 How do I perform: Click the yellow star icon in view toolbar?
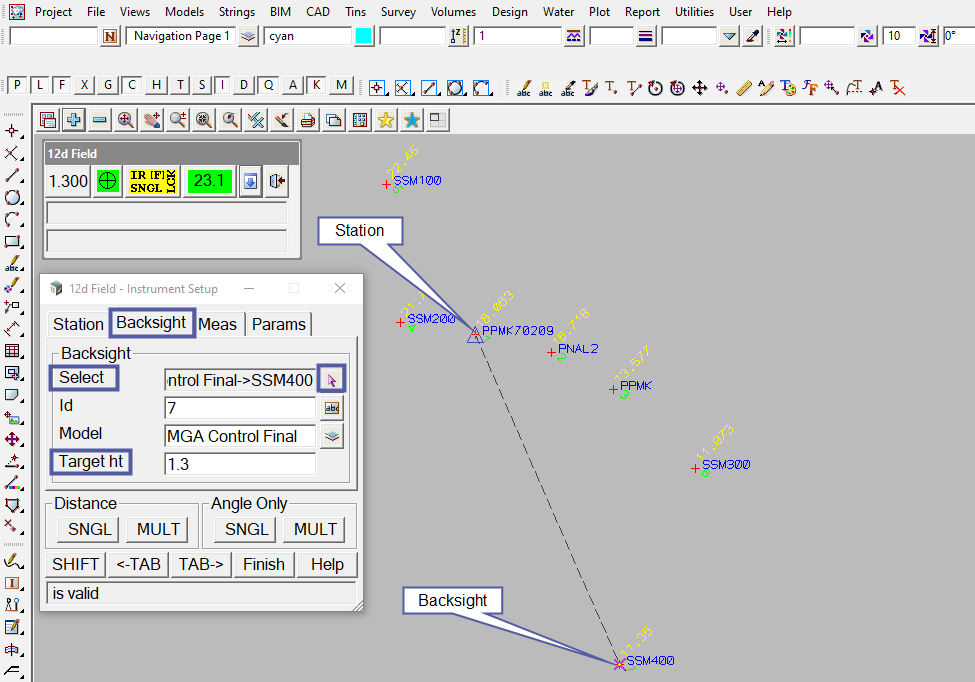click(386, 120)
